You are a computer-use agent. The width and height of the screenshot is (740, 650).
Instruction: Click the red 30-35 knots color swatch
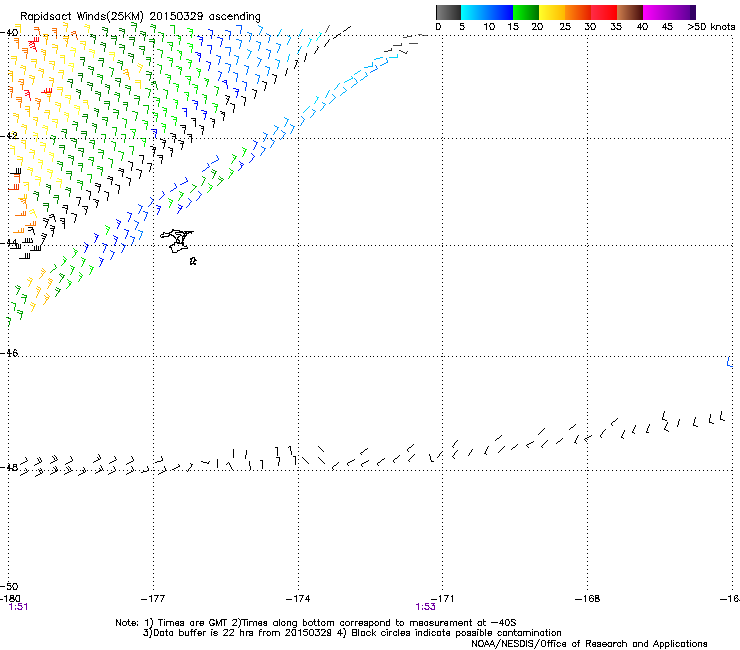pyautogui.click(x=604, y=12)
